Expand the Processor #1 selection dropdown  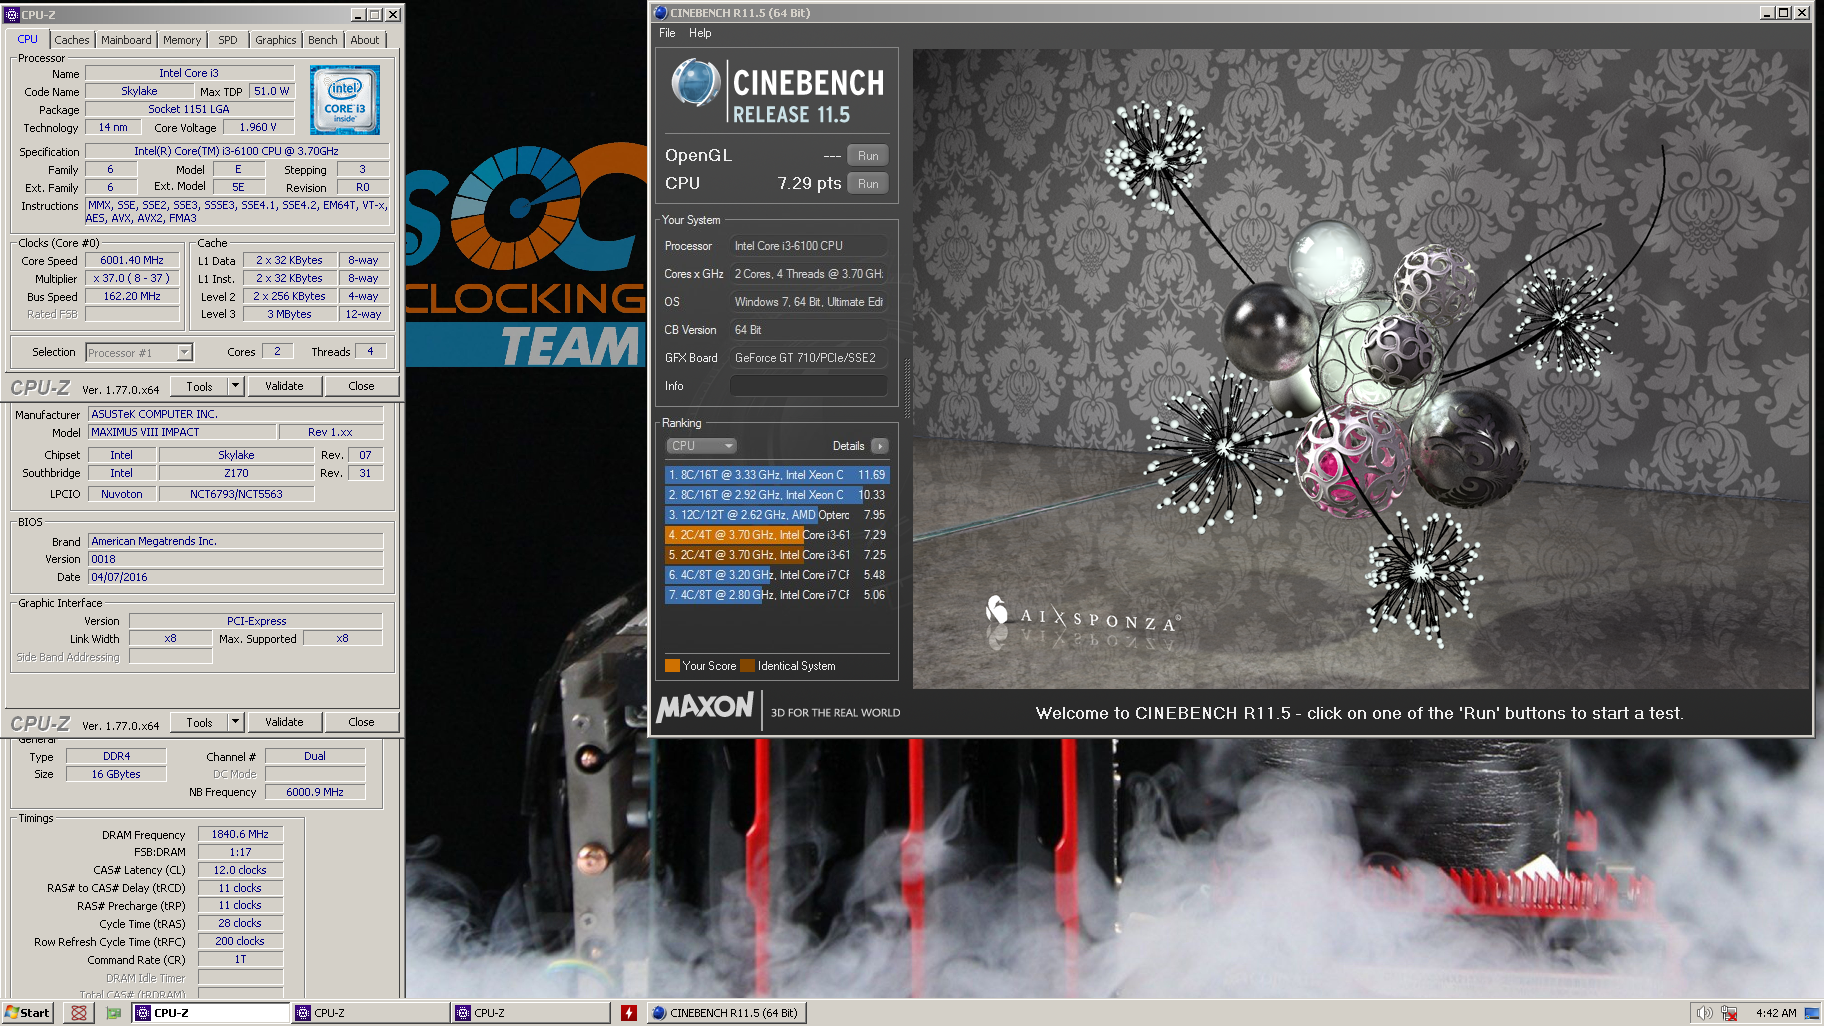coord(184,352)
